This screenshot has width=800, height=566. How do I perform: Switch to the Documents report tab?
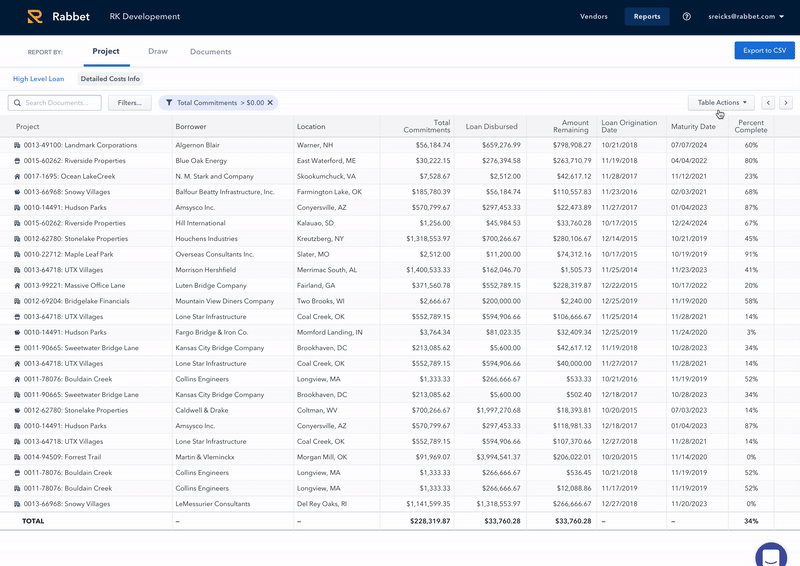click(x=210, y=52)
